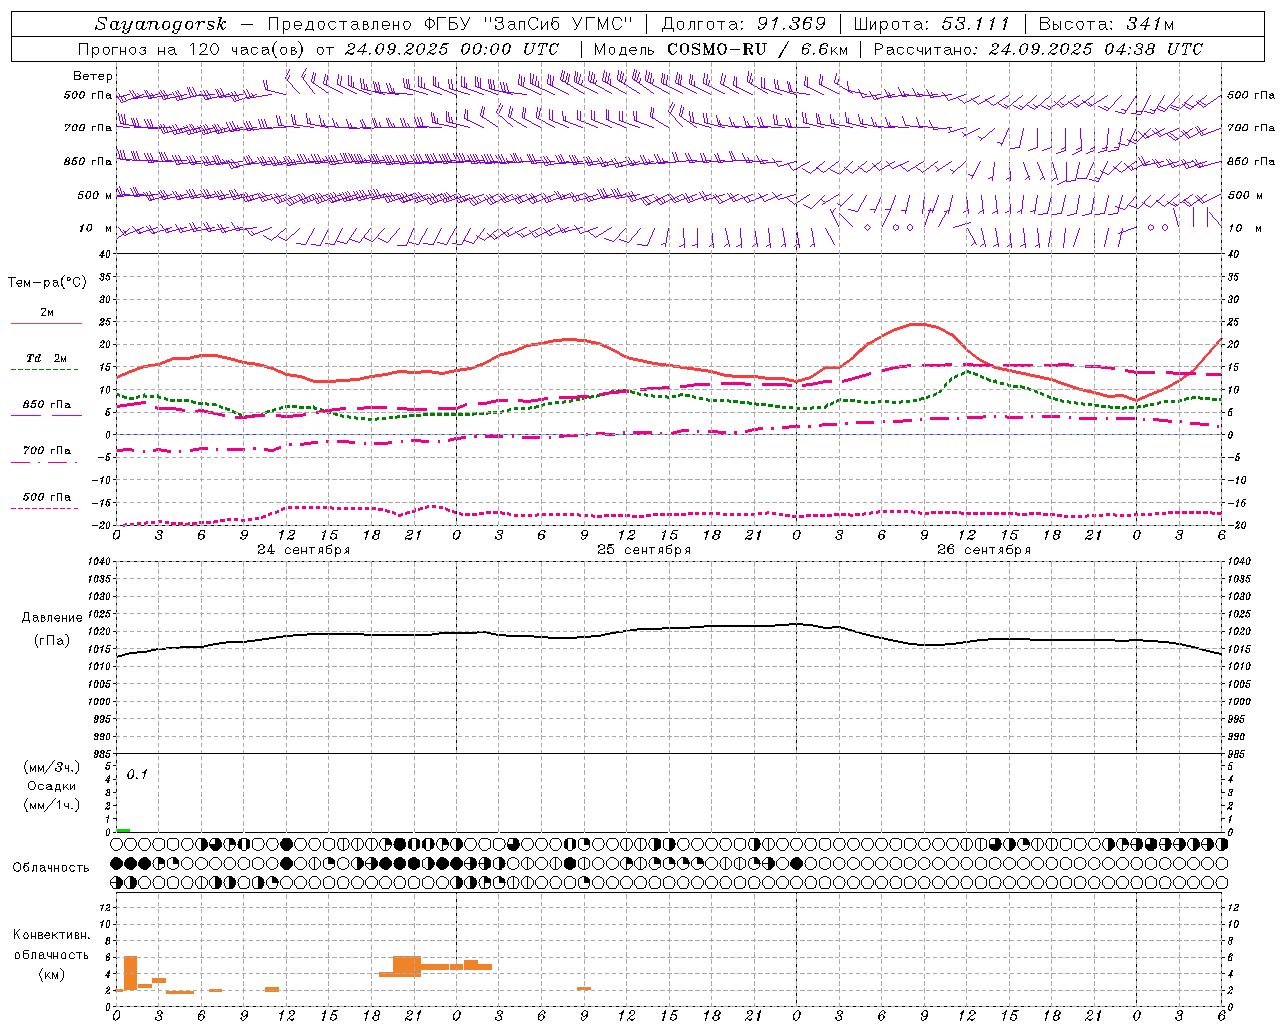Image resolution: width=1280 pixels, height=1024 pixels.
Task: Click the '(мм/1ч.)' precipitation unit label
Action: tap(52, 805)
